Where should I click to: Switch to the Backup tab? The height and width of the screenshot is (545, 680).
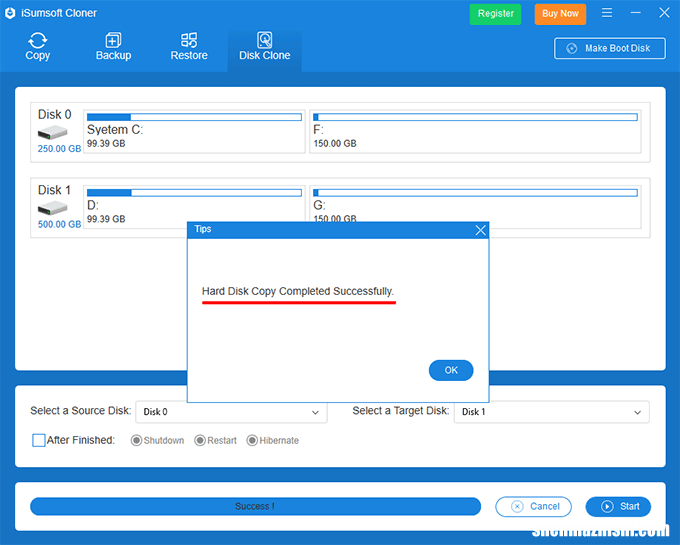(x=113, y=47)
